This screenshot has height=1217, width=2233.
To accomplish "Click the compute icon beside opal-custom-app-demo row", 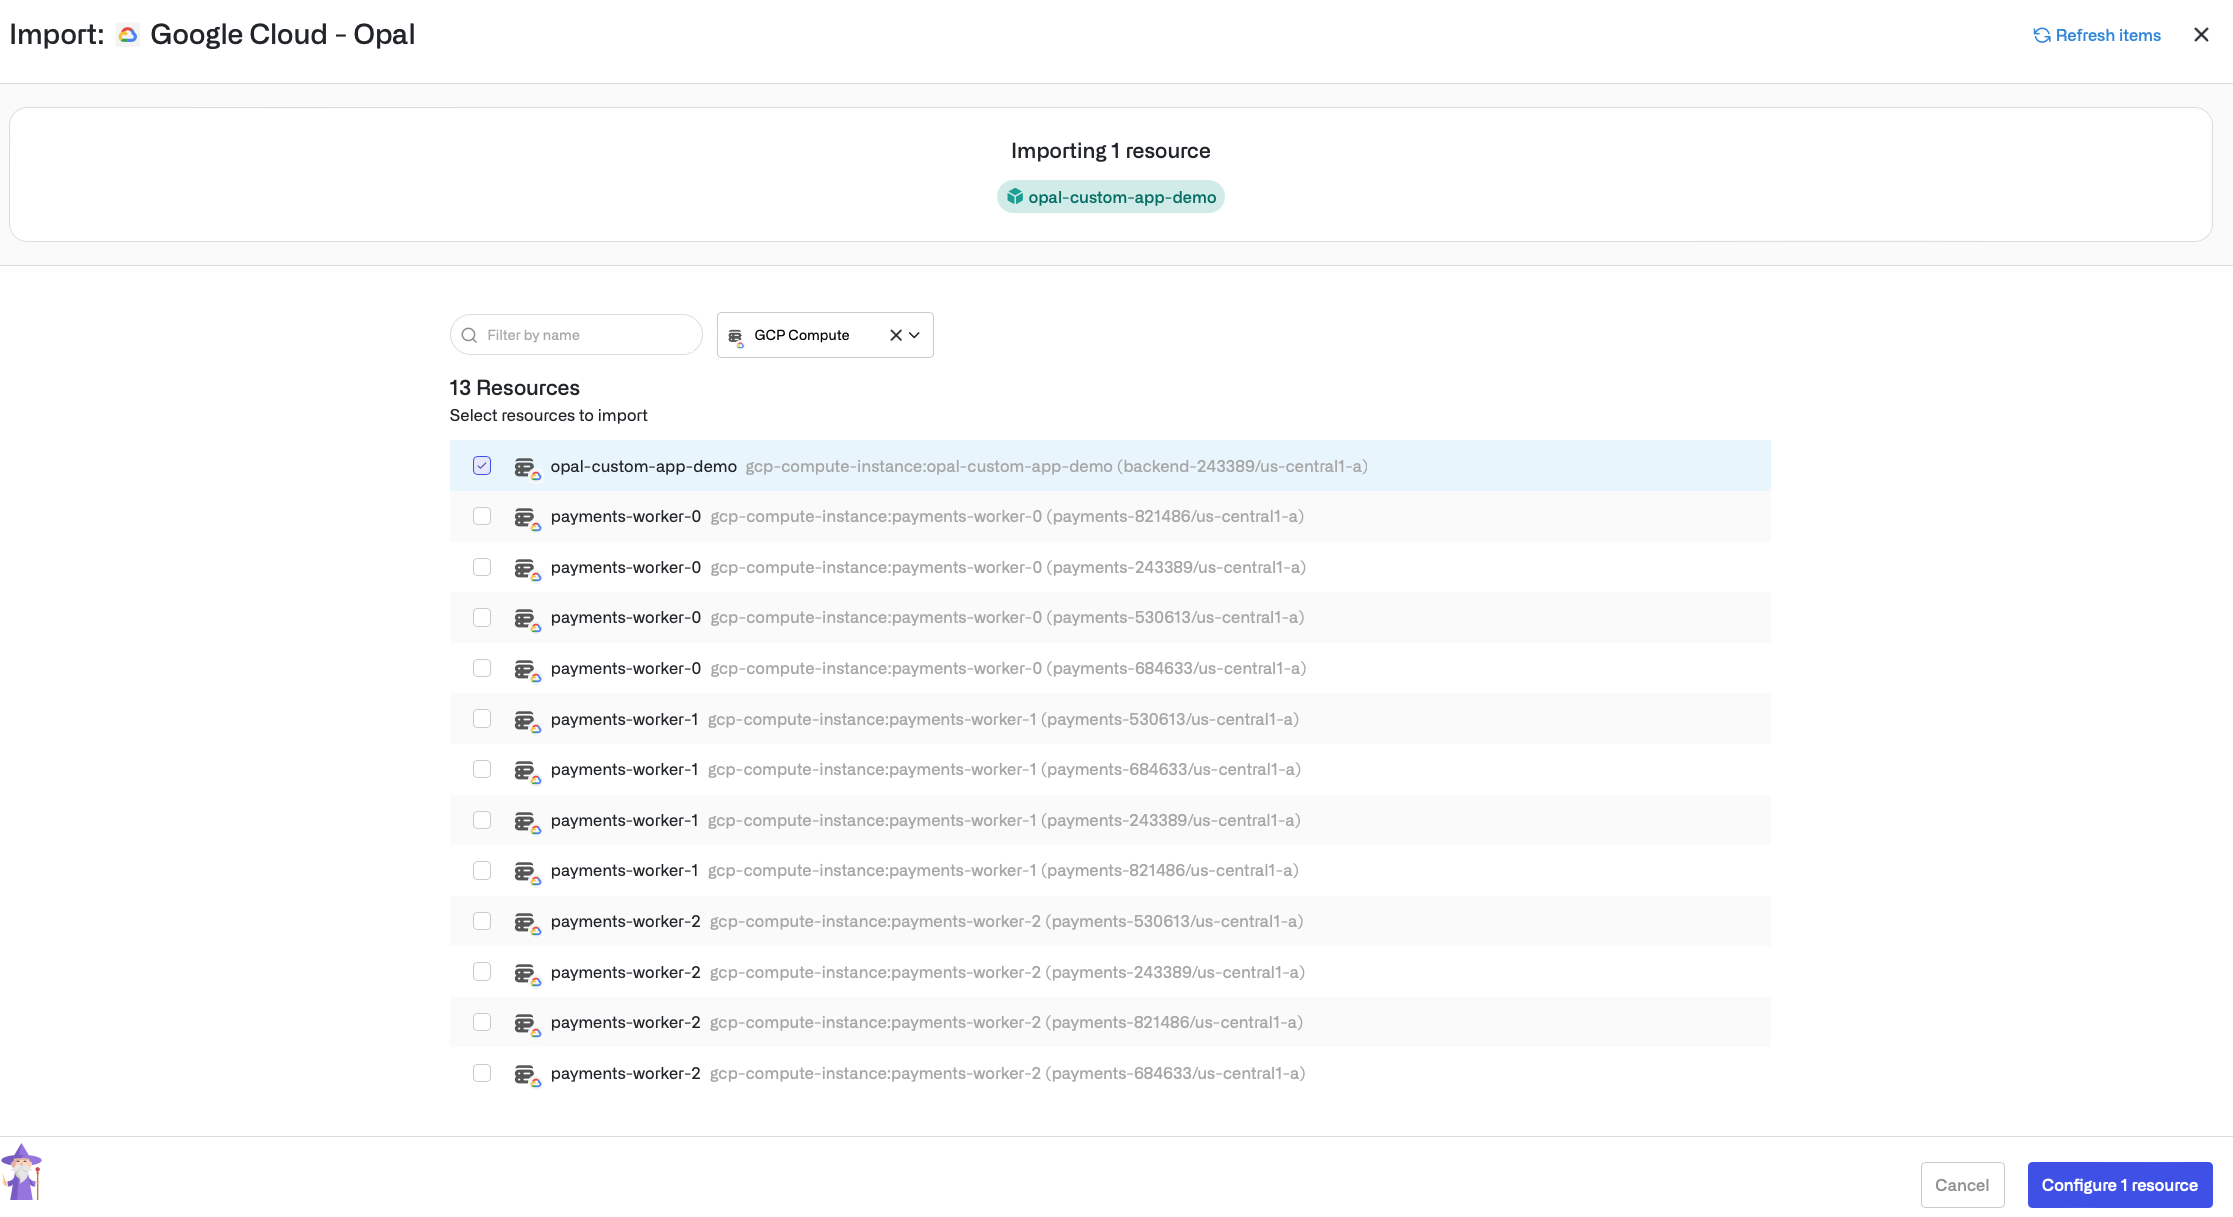I will tap(526, 467).
